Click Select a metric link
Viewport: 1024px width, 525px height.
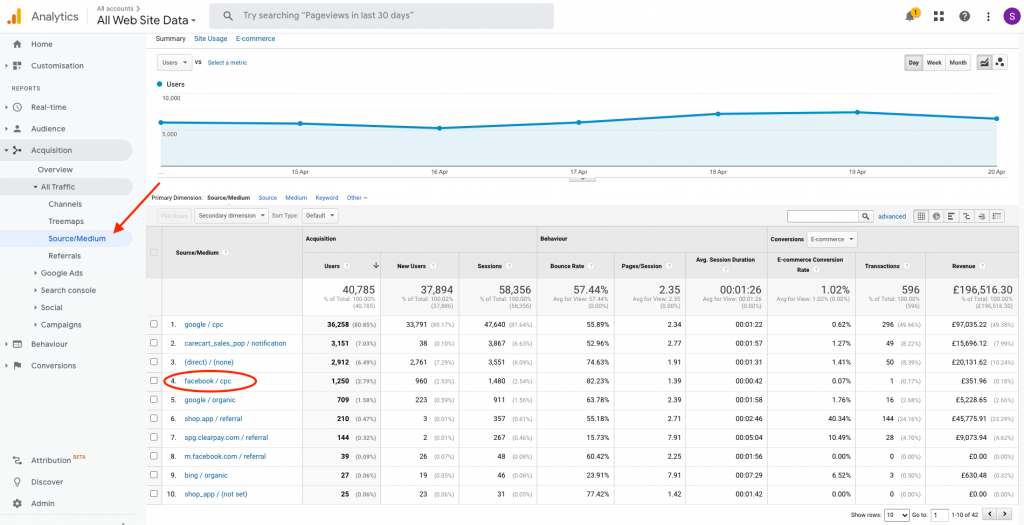(227, 63)
